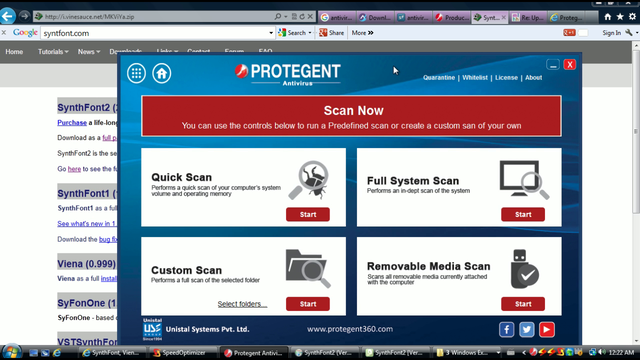Start the Removable Media Scan
Screen dimensions: 640x360
click(523, 304)
